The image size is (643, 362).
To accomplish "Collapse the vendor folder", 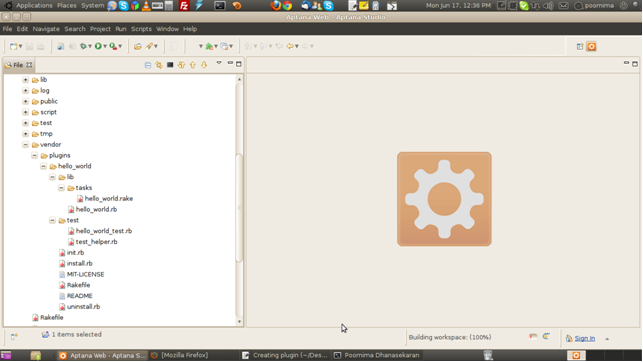I will [x=25, y=144].
